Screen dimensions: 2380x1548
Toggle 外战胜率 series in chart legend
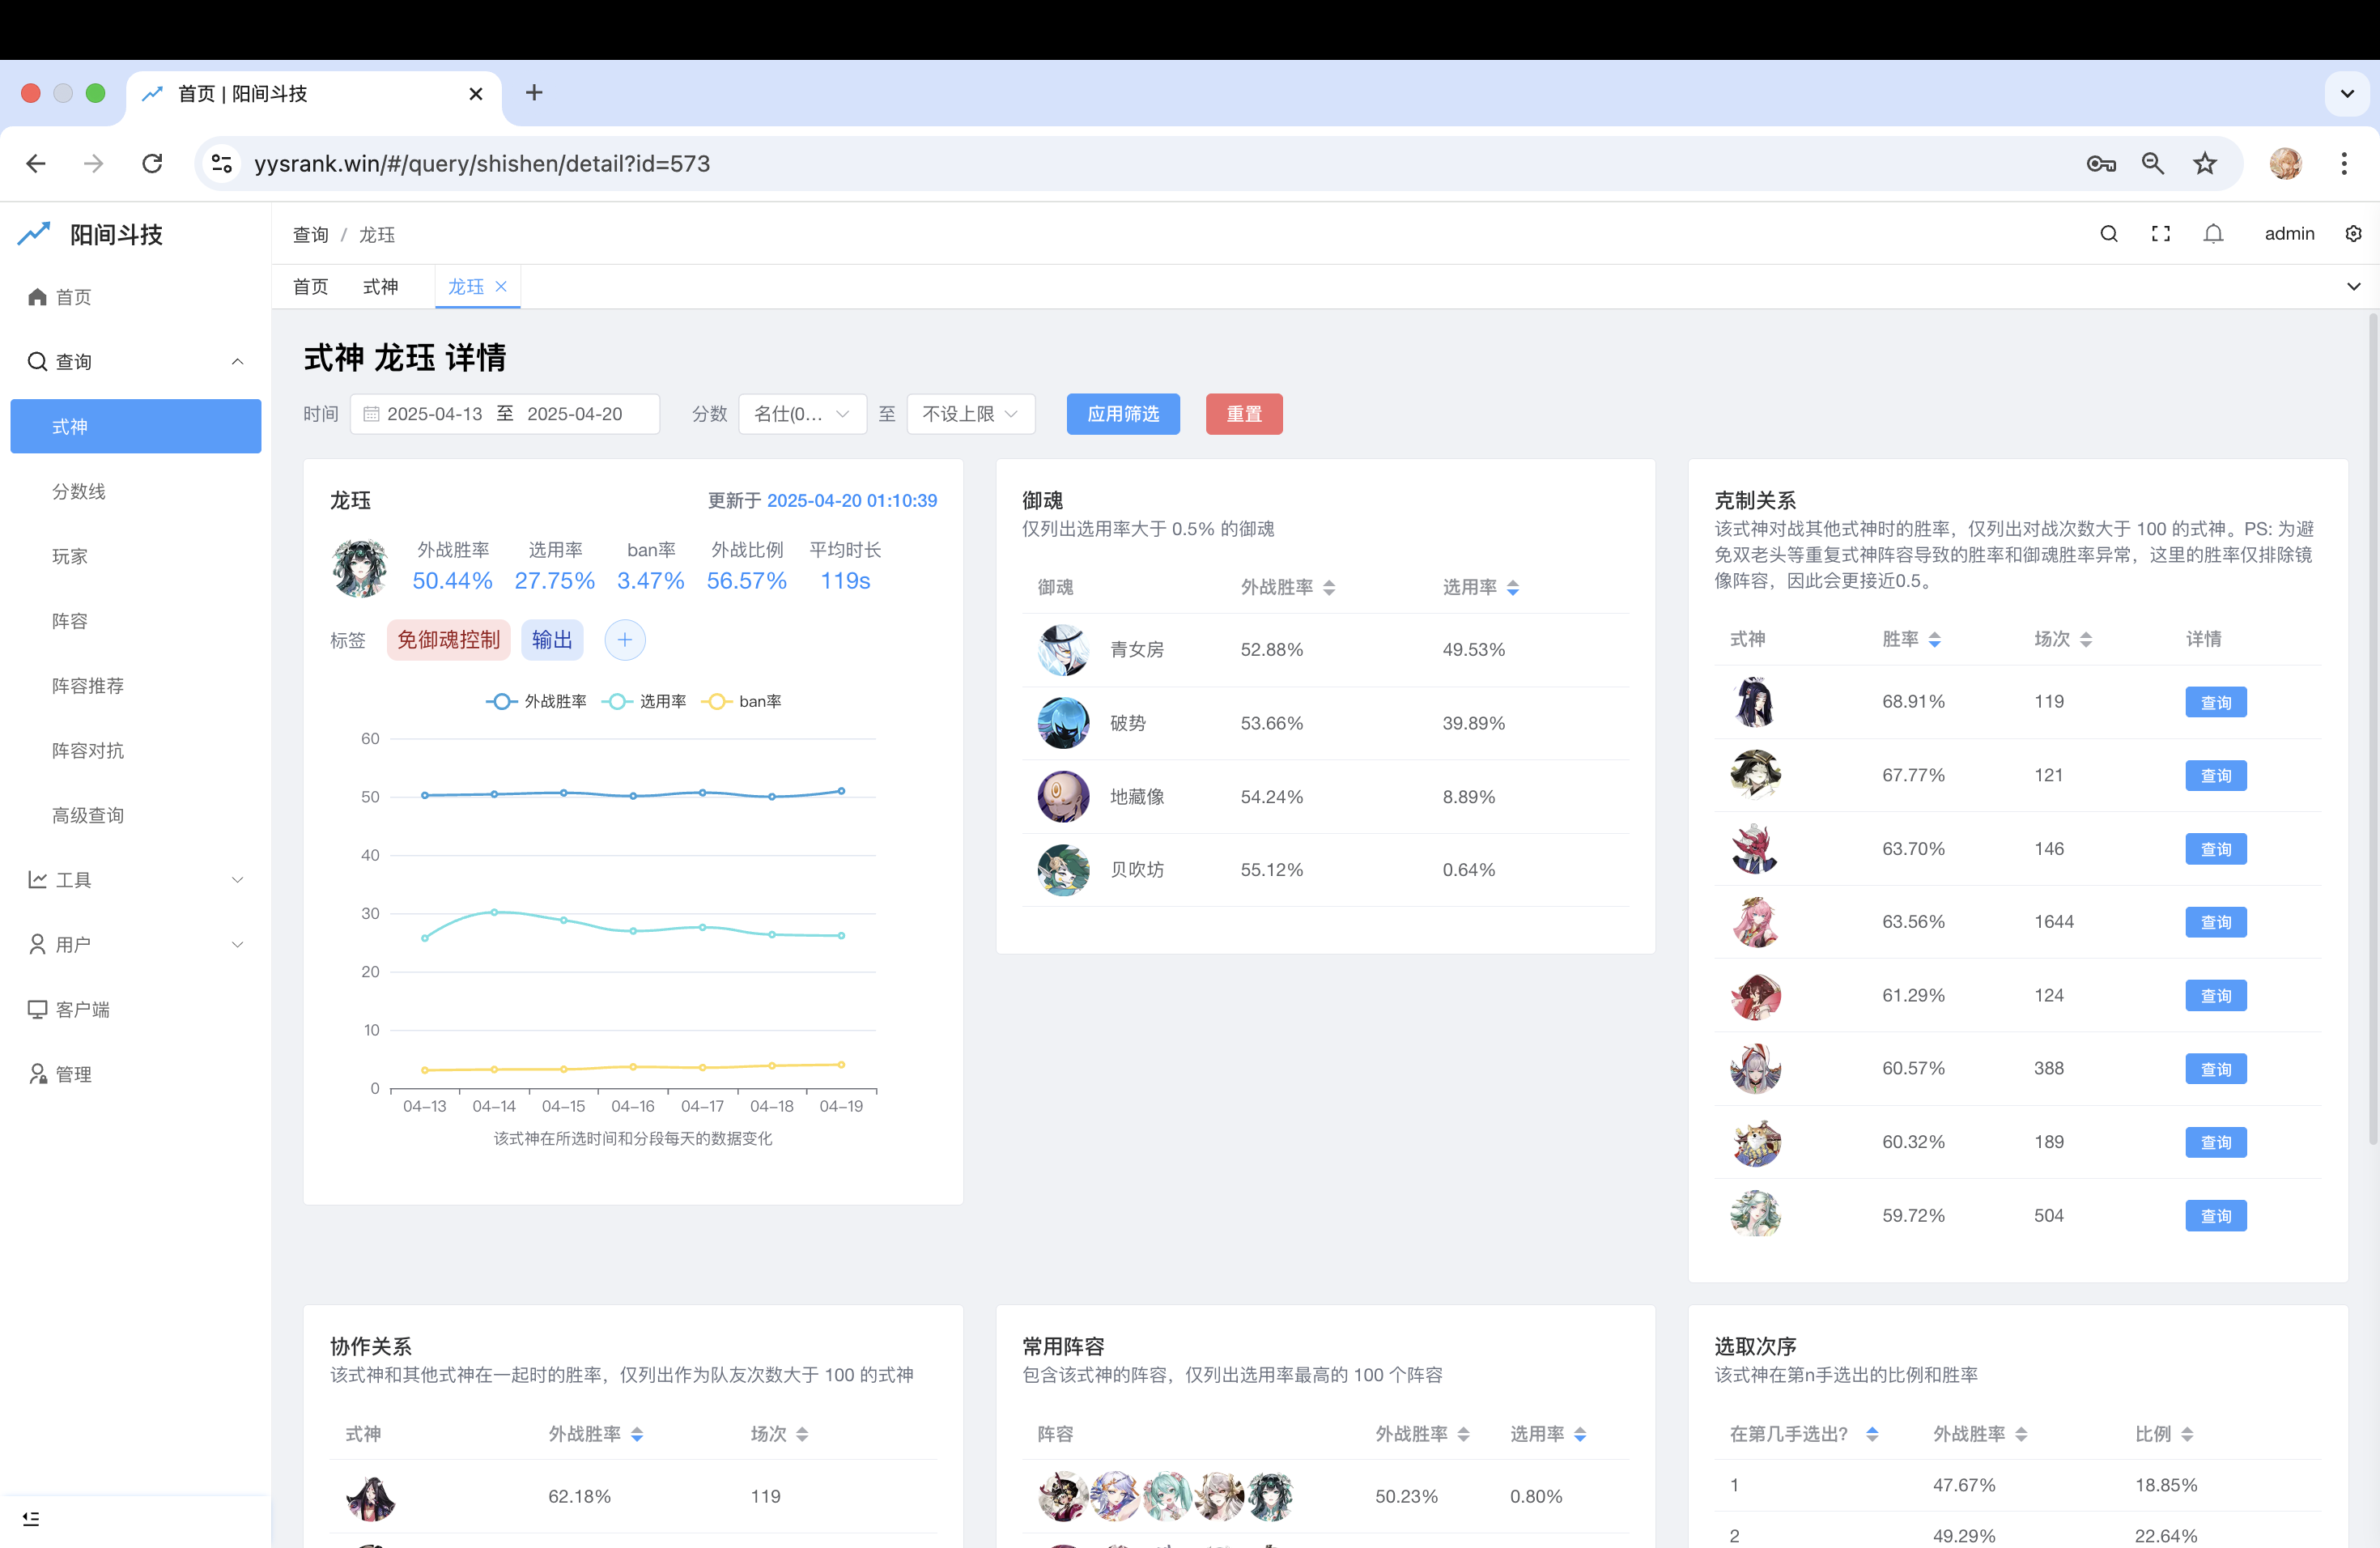coord(537,702)
